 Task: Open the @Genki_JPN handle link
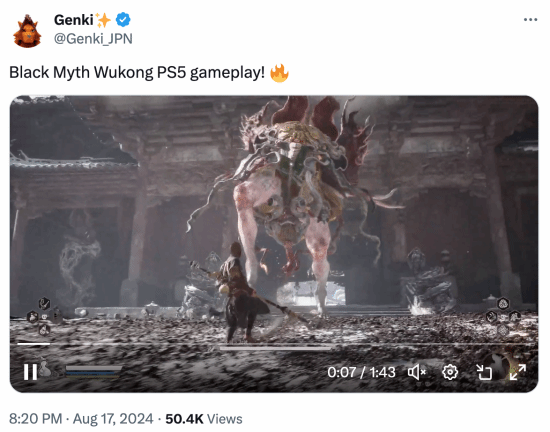[x=93, y=39]
